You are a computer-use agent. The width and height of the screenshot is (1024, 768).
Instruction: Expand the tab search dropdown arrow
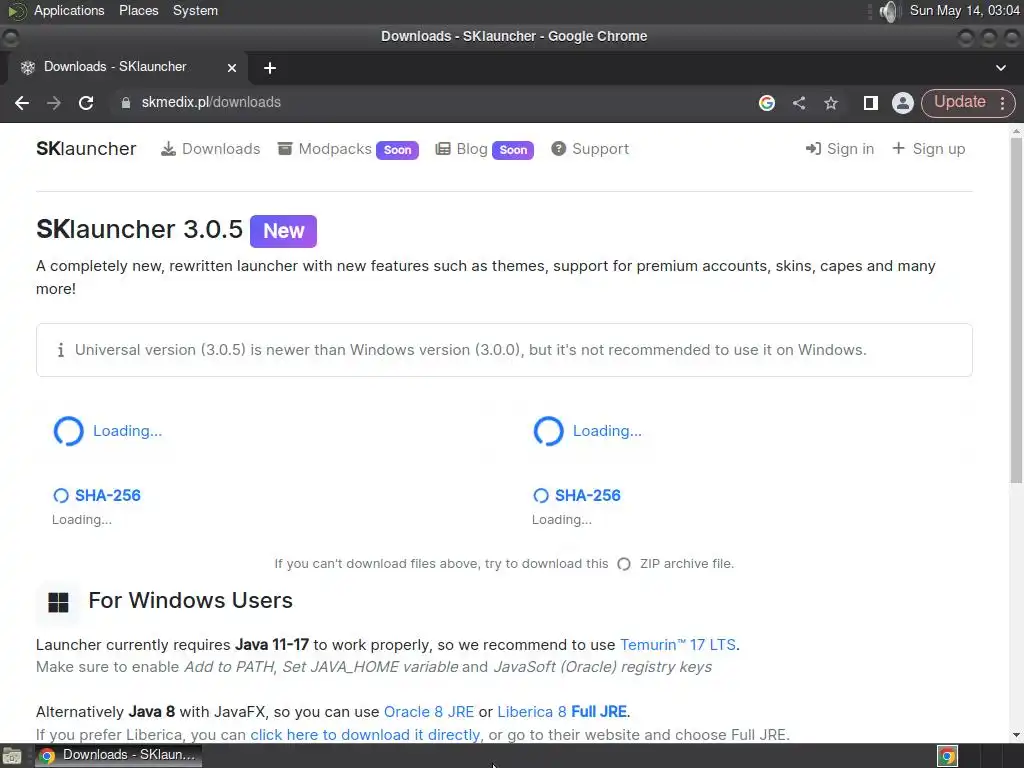[1000, 68]
